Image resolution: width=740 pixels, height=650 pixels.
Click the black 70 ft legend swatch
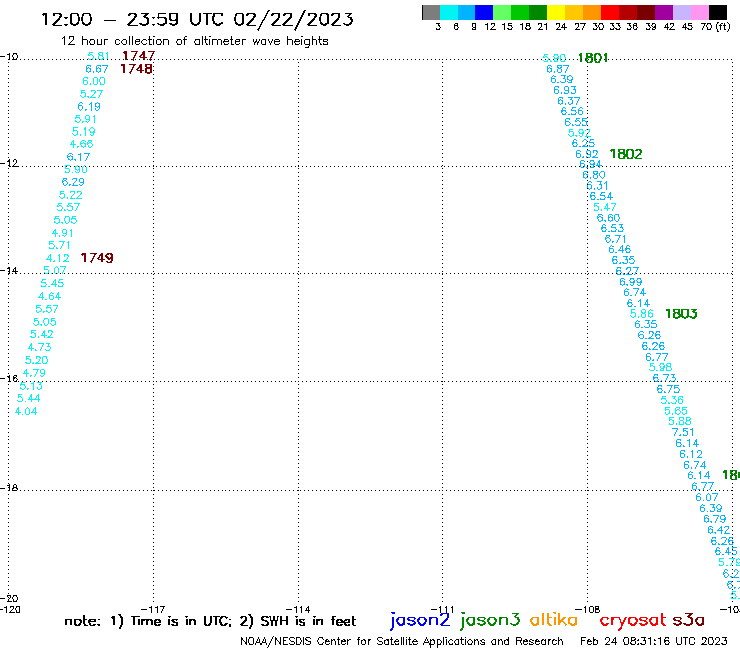coord(717,12)
